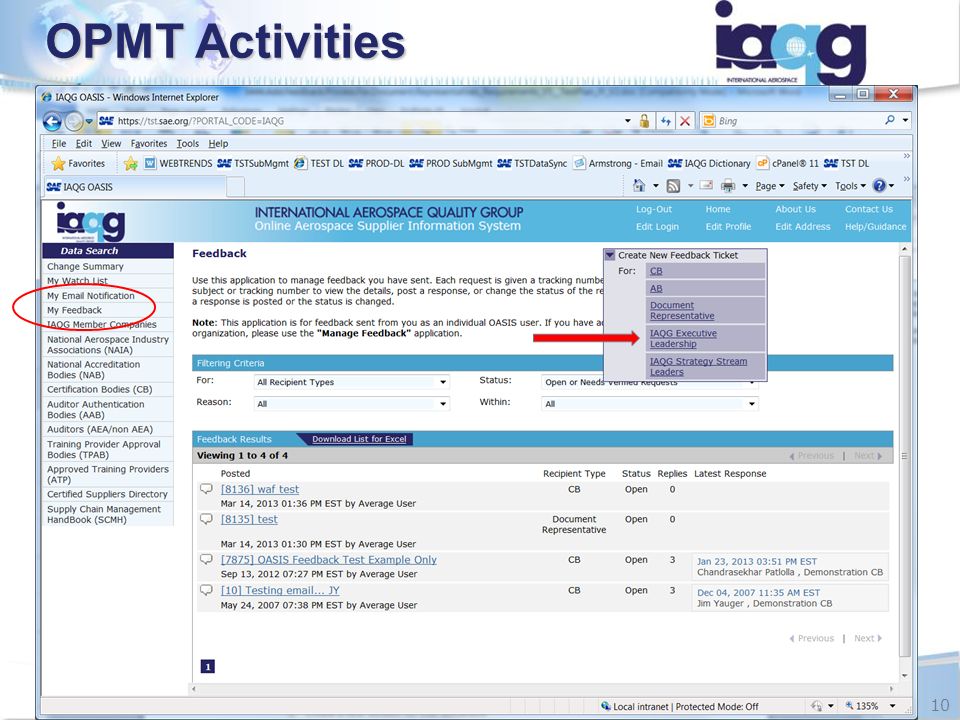Click the status bar zoom magnifier icon
Screen dimensions: 960x720
849,705
